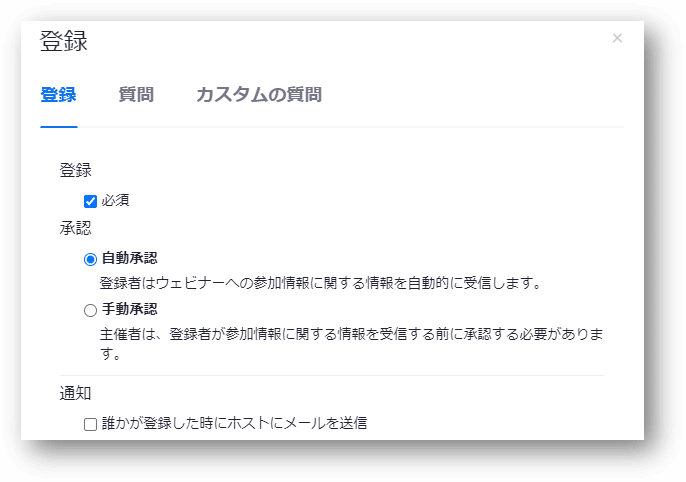
Task: Click the 承認 section heading
Action: pos(76,228)
